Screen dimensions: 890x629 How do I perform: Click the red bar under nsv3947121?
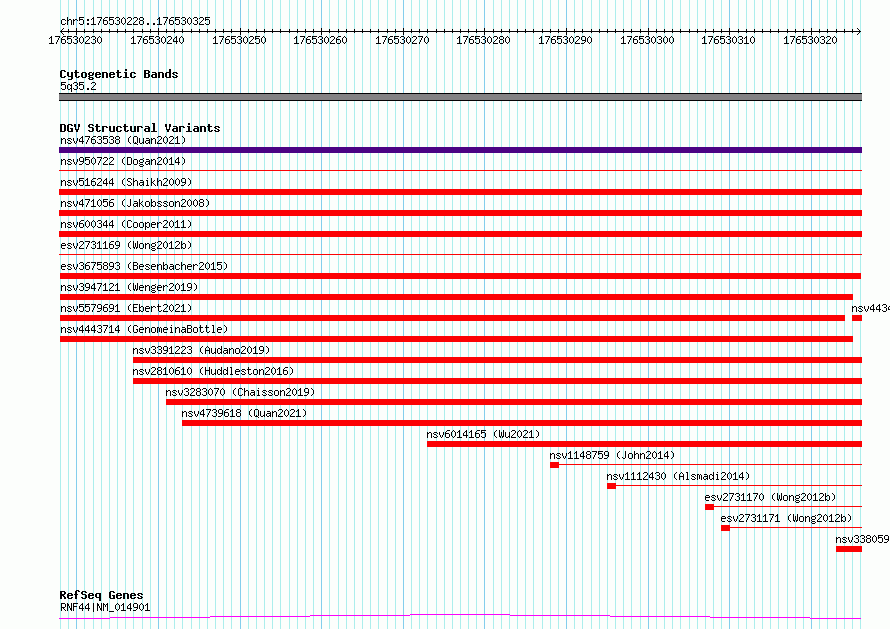pyautogui.click(x=456, y=297)
